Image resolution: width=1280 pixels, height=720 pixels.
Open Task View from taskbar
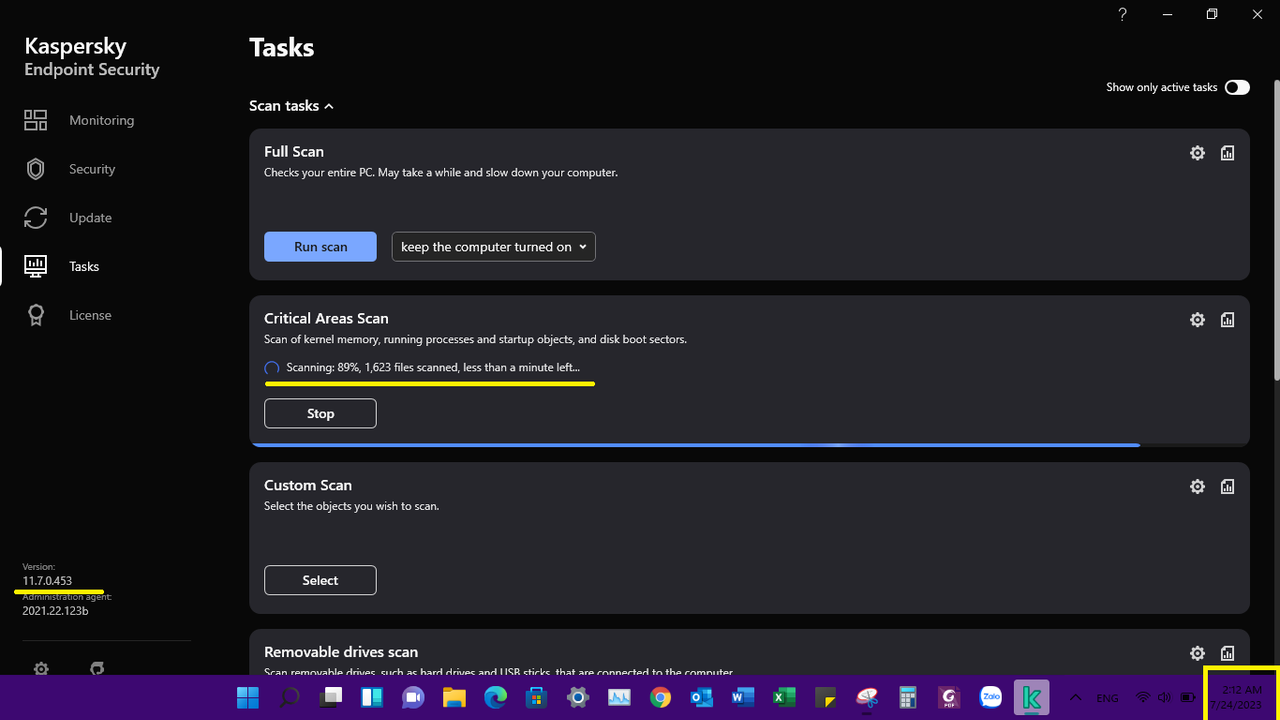pos(330,697)
